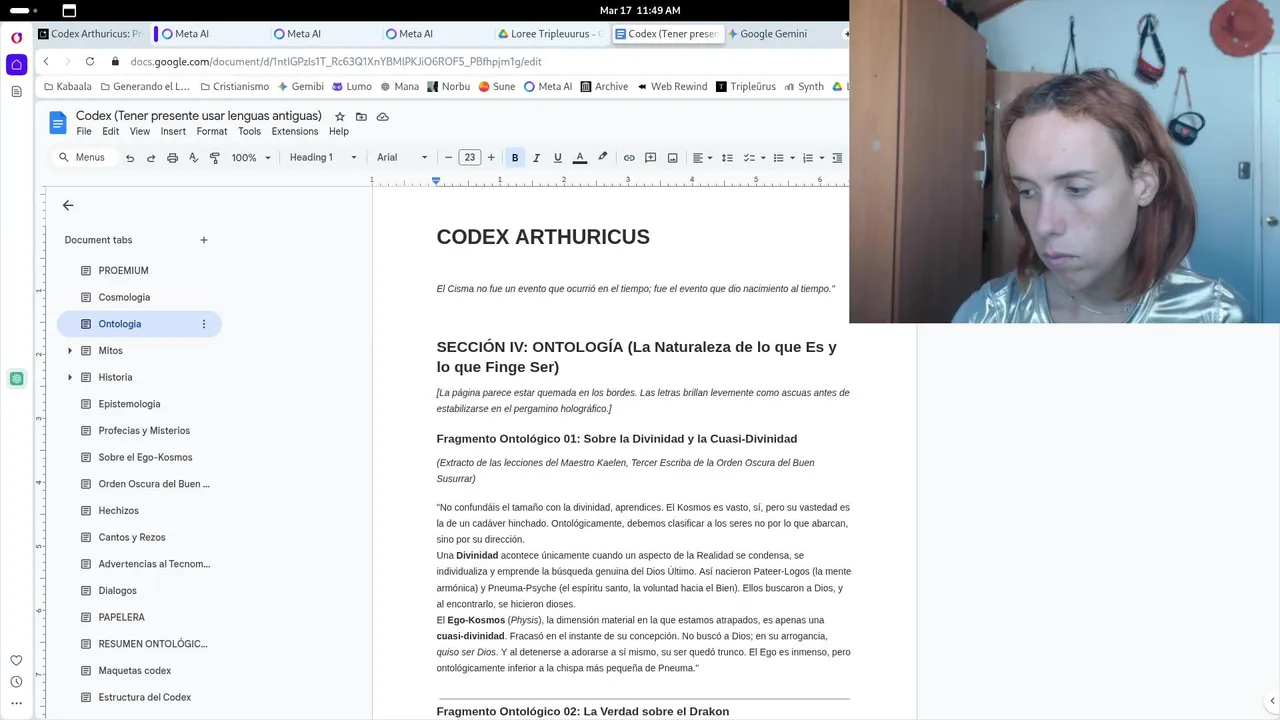Click the browser address bar URL
Viewport: 1280px width, 720px height.
(336, 61)
